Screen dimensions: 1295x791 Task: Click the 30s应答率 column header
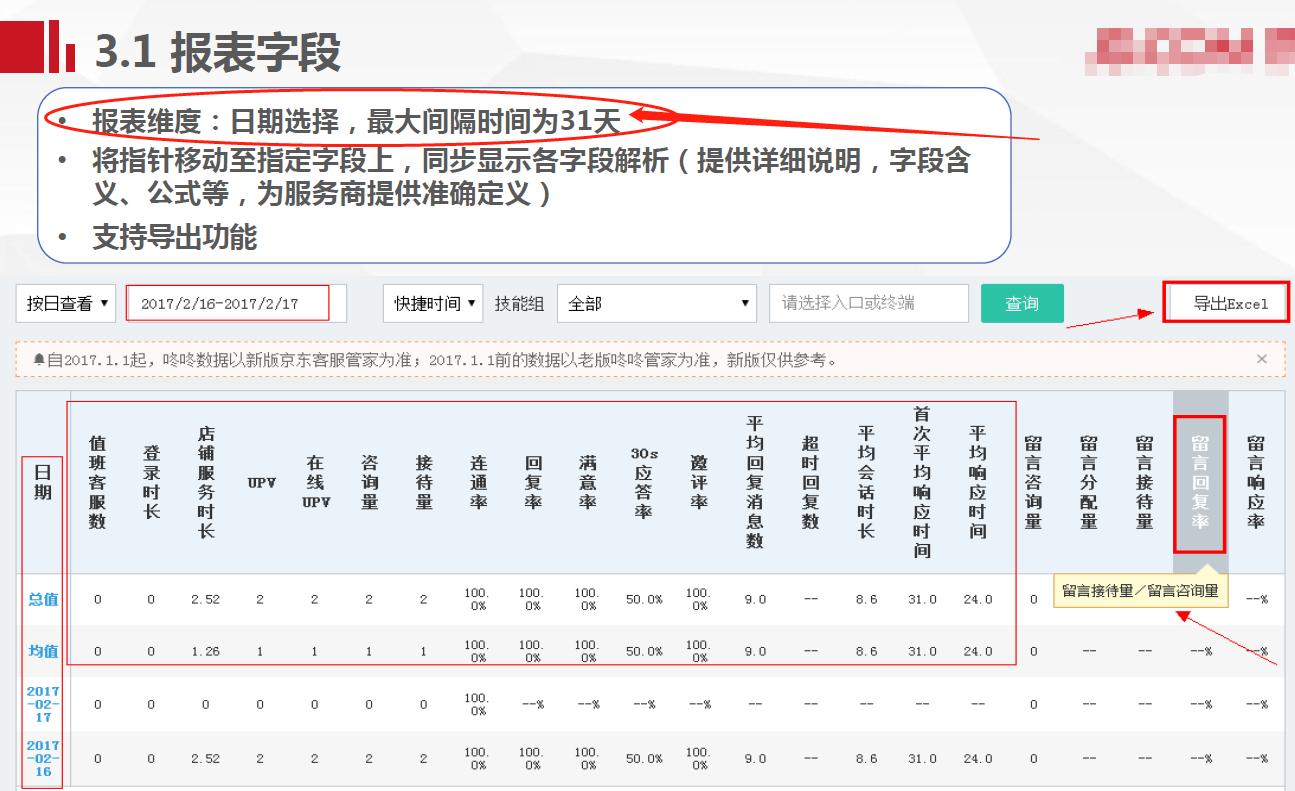[643, 485]
